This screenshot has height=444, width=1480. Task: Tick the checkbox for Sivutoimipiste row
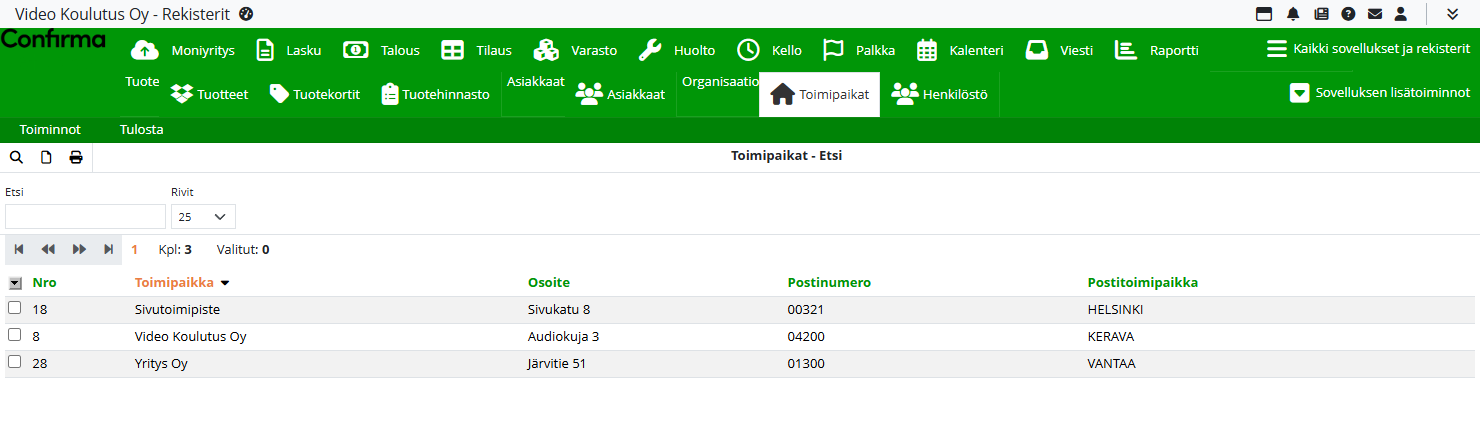14,309
